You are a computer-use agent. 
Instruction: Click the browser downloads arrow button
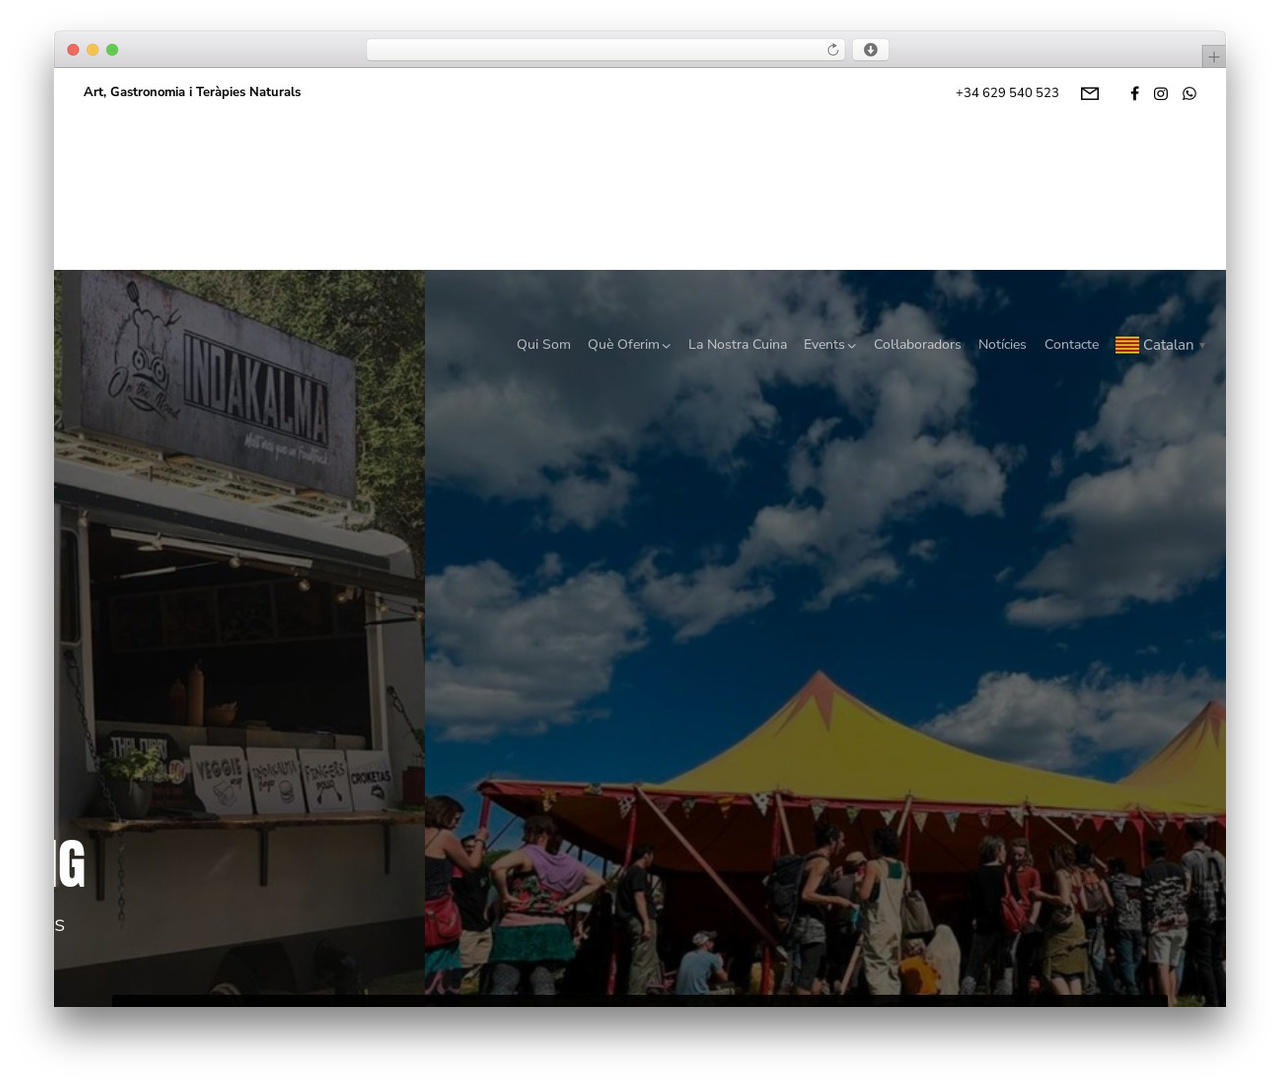(x=870, y=50)
